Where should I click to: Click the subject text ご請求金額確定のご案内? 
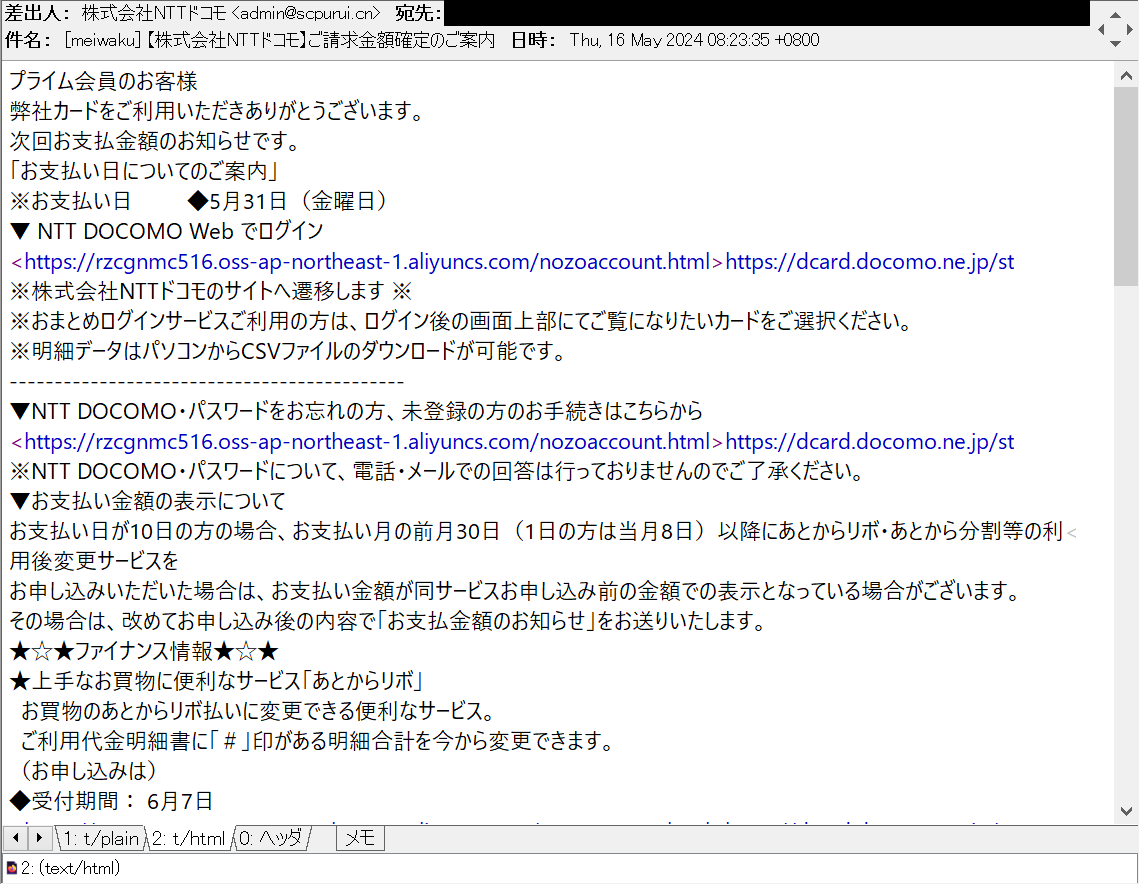(401, 40)
